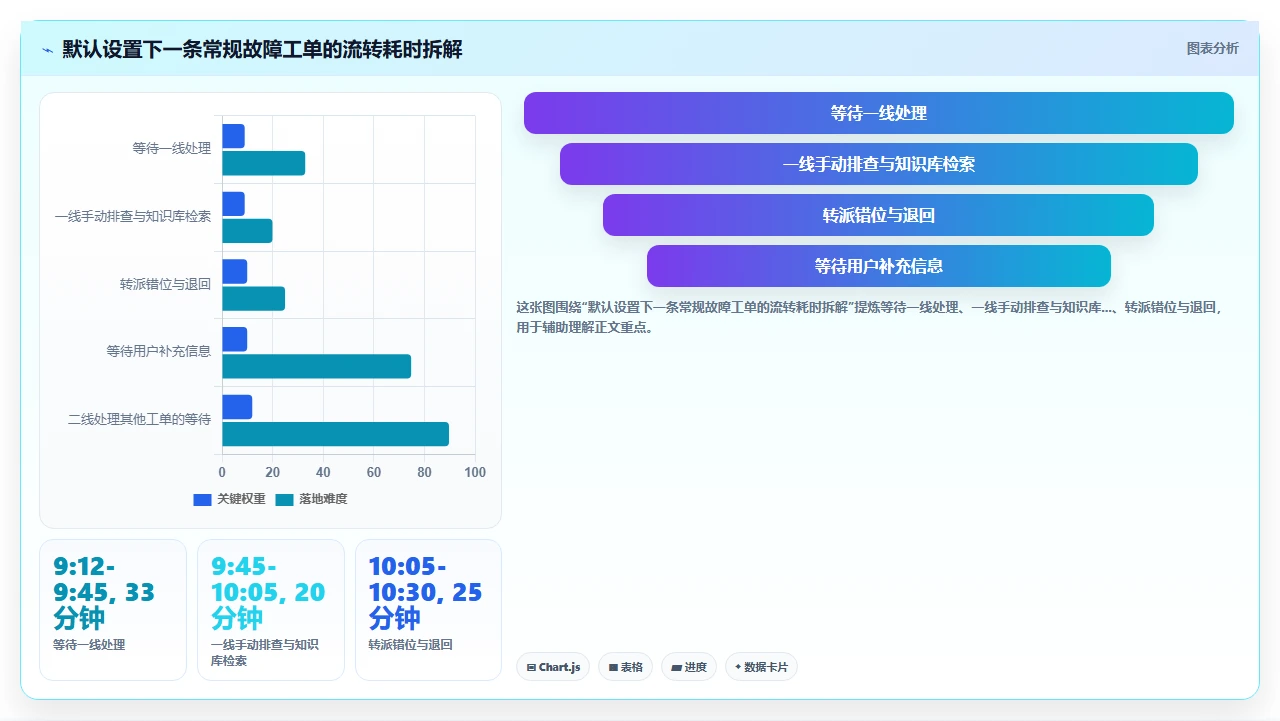Click the 二线处理其他工单的等待 chart axis label

tap(140, 419)
